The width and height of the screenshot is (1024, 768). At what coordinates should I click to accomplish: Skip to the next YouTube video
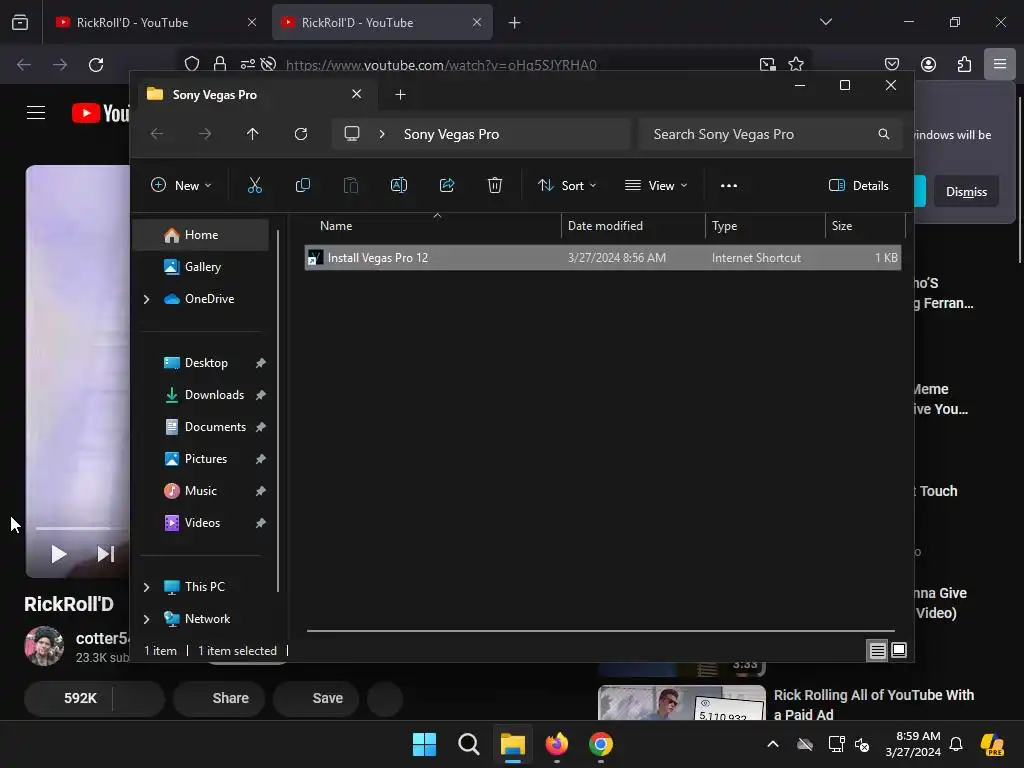105,554
